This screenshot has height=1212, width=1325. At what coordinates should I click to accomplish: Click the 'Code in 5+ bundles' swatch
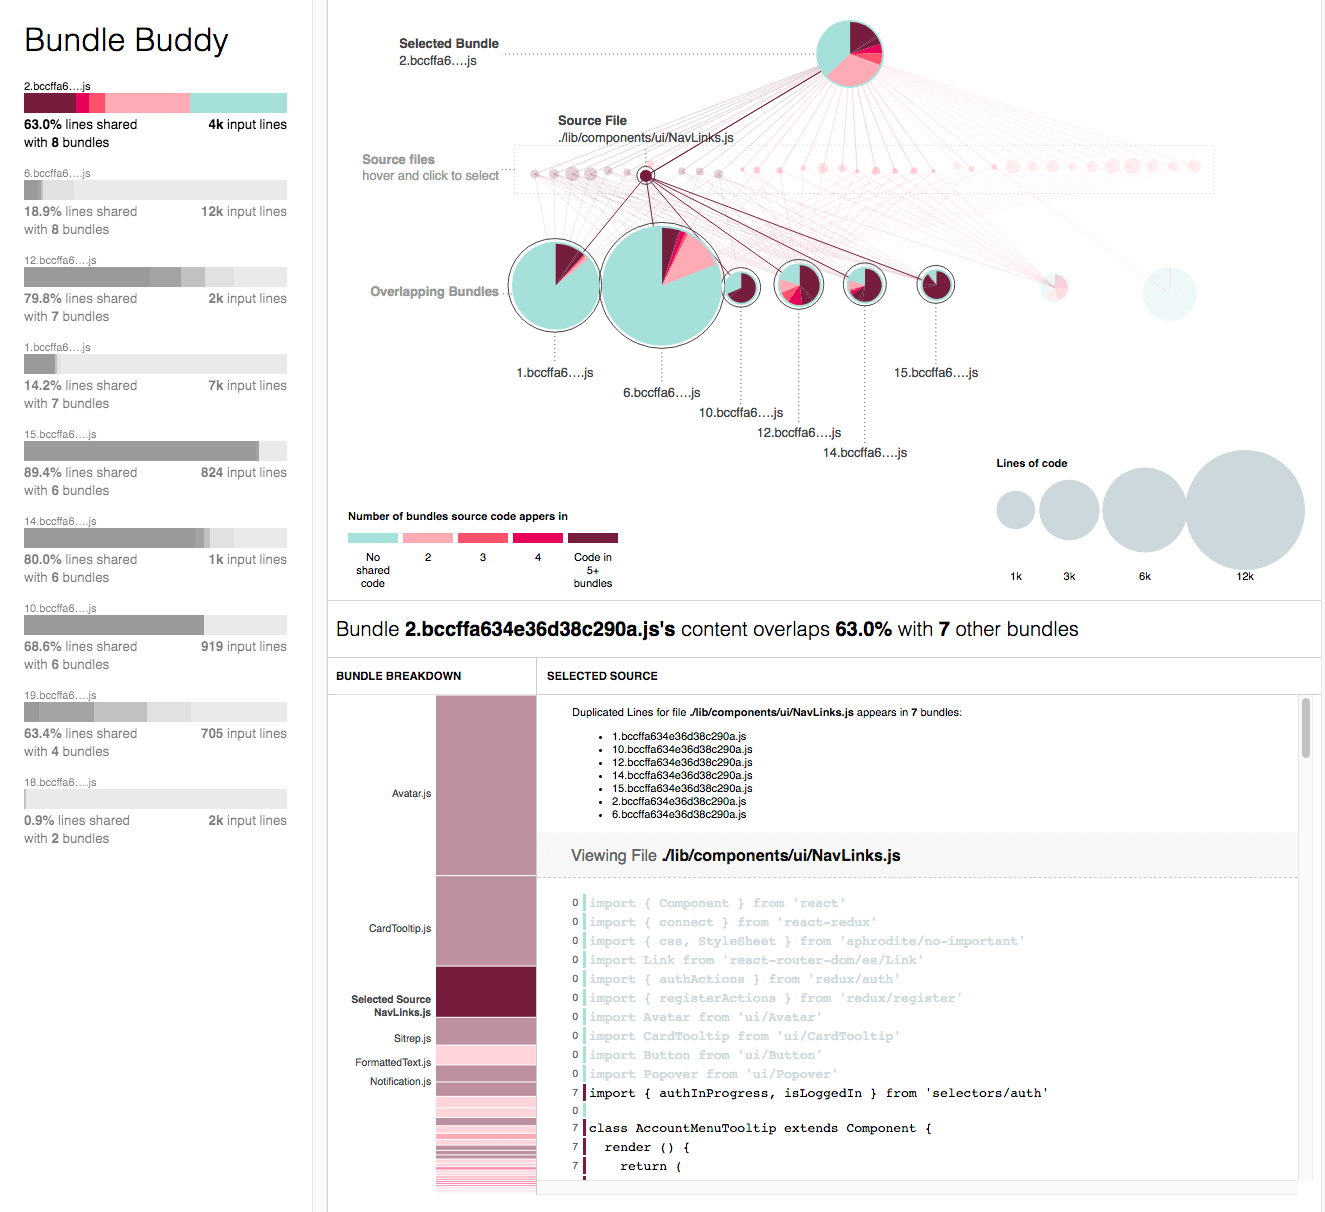593,538
